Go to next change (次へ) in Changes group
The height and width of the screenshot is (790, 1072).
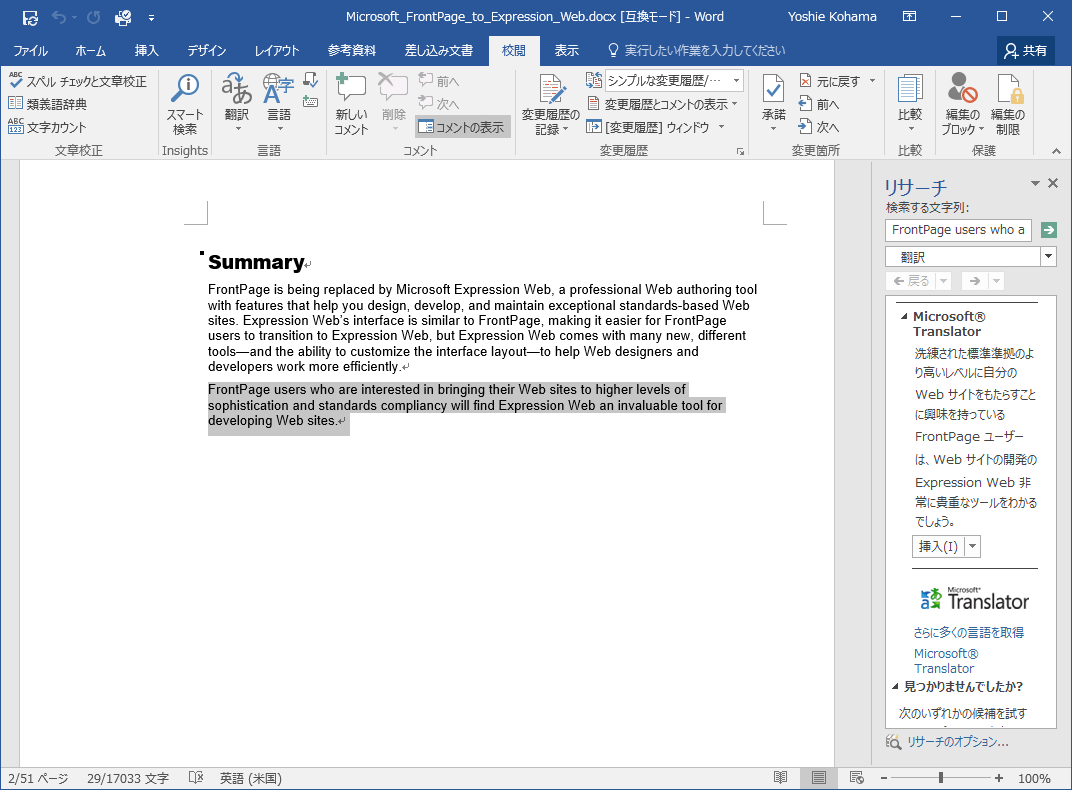tap(819, 127)
